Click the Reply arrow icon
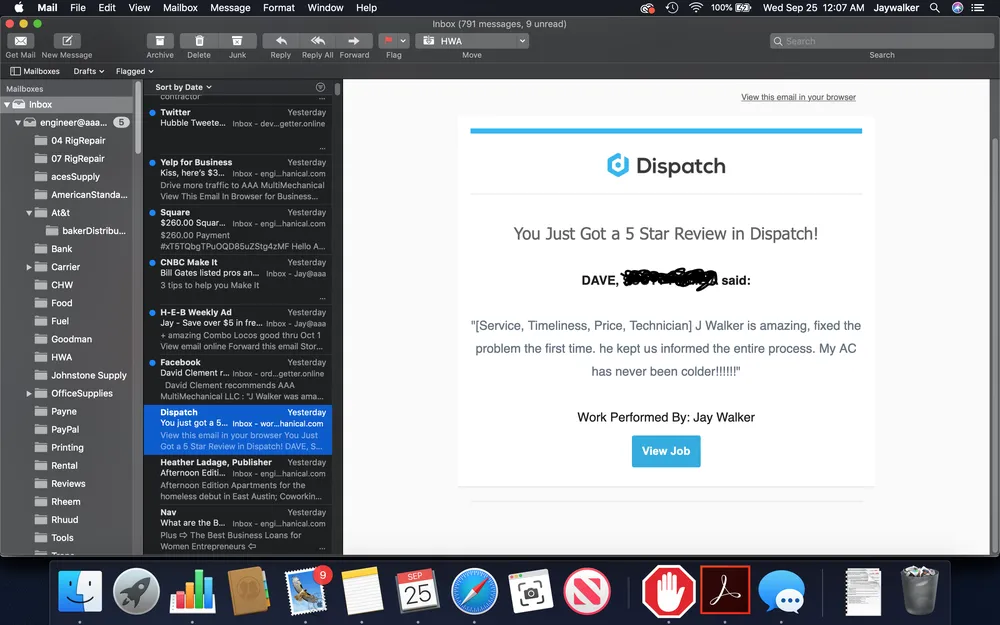Screen dimensions: 1000x625 click(x=281, y=41)
